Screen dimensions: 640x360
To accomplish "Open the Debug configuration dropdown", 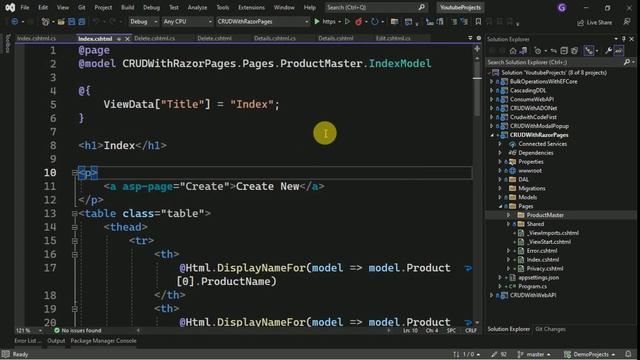I will 144,22.
